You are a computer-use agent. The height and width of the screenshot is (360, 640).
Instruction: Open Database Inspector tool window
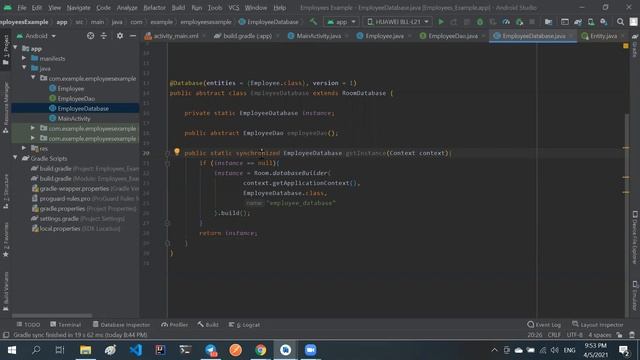121,324
